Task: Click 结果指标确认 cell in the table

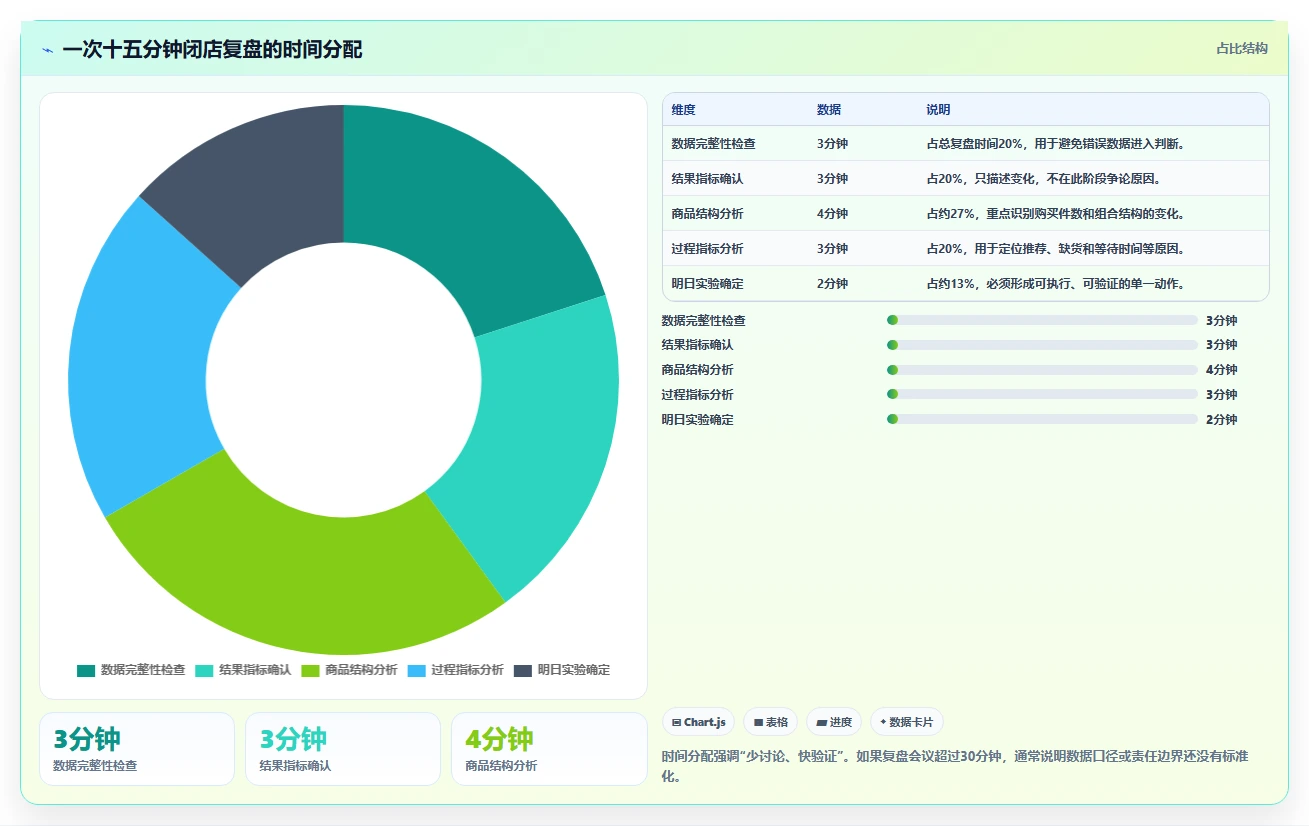Action: tap(708, 179)
